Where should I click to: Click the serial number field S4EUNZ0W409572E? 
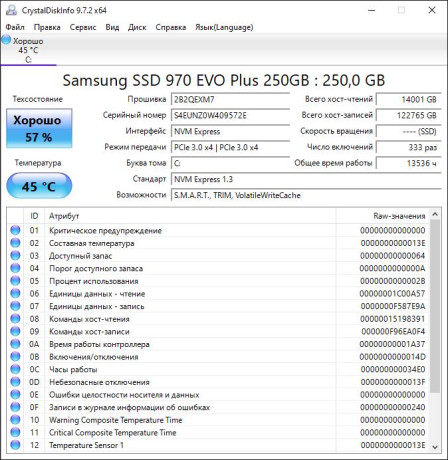click(x=230, y=115)
